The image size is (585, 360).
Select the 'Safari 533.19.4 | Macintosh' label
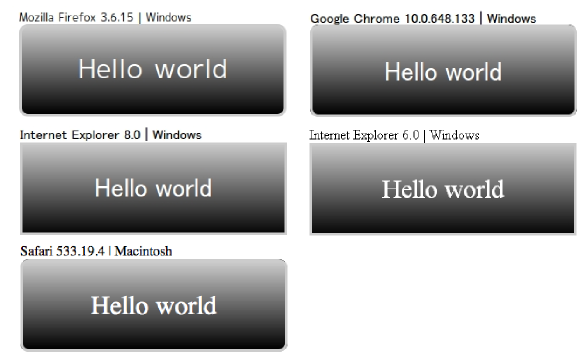pos(96,251)
